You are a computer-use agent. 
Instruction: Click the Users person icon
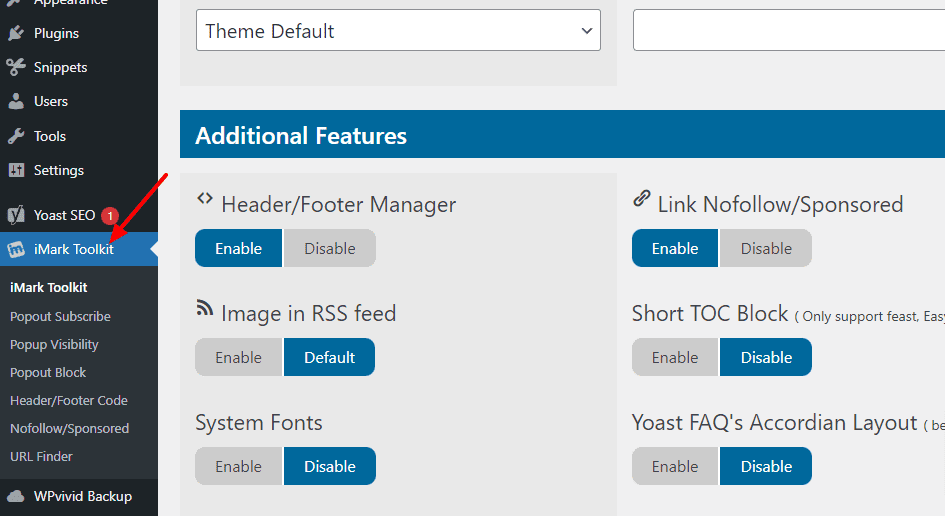click(16, 101)
